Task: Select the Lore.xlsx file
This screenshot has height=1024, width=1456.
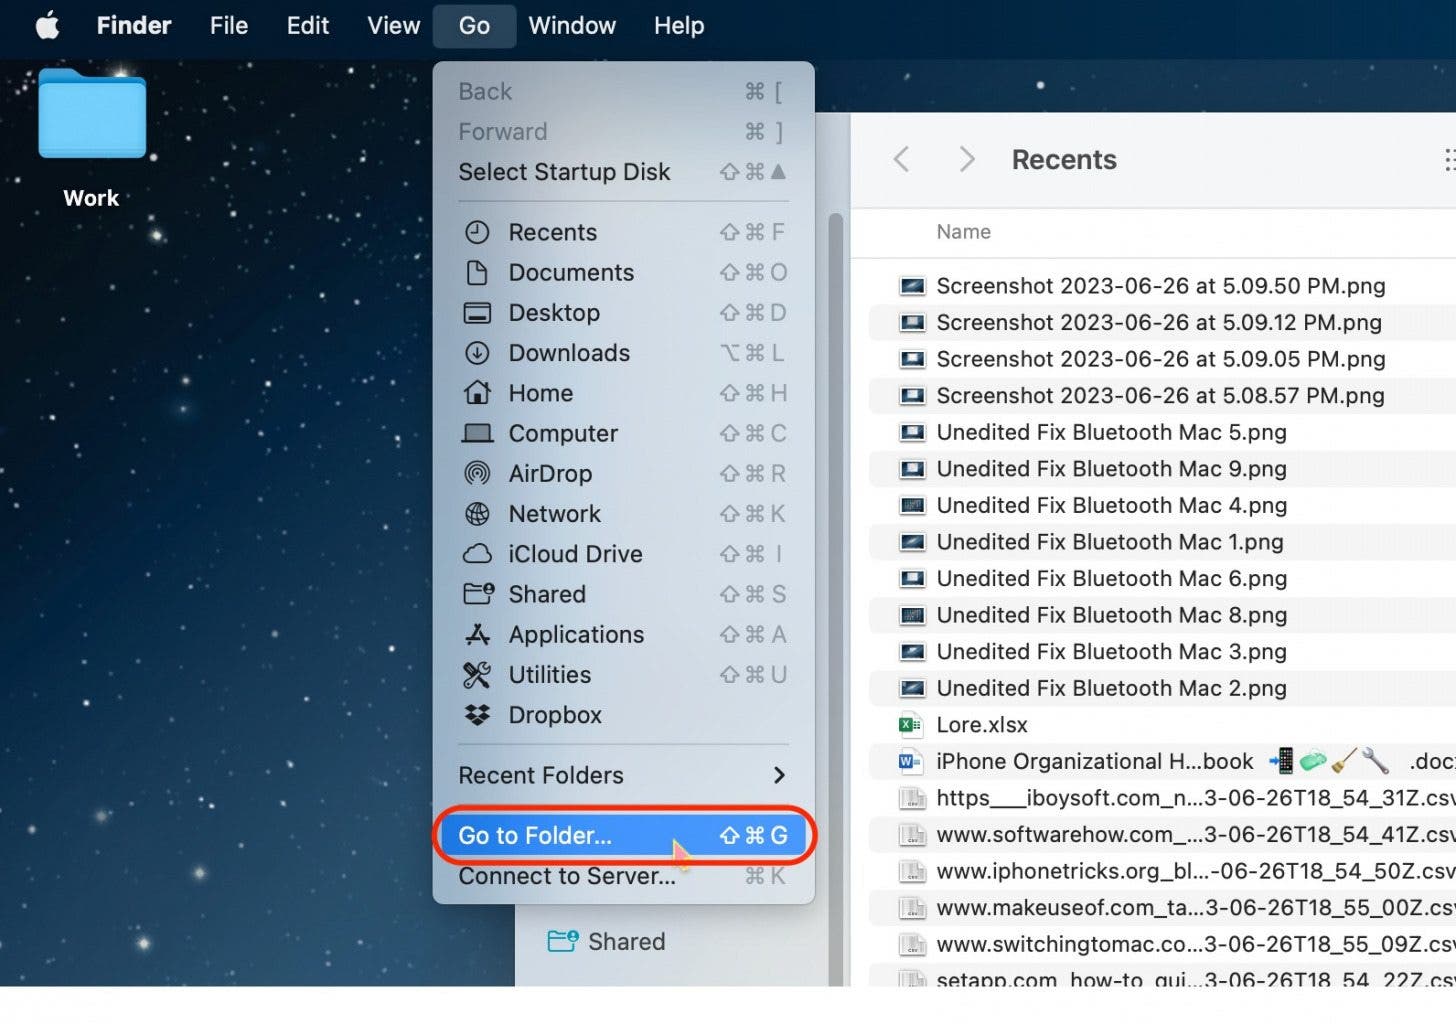Action: (981, 725)
